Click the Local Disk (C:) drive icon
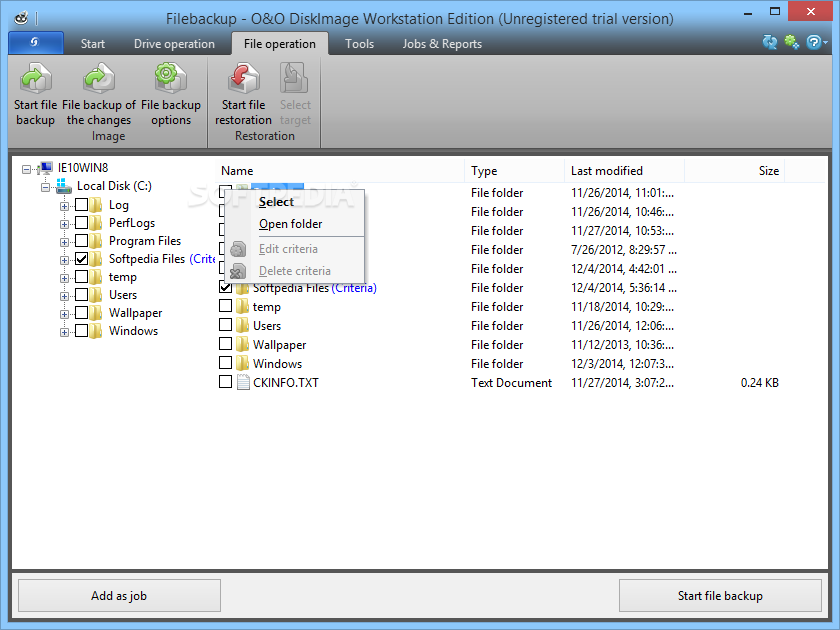The image size is (840, 630). (x=63, y=186)
